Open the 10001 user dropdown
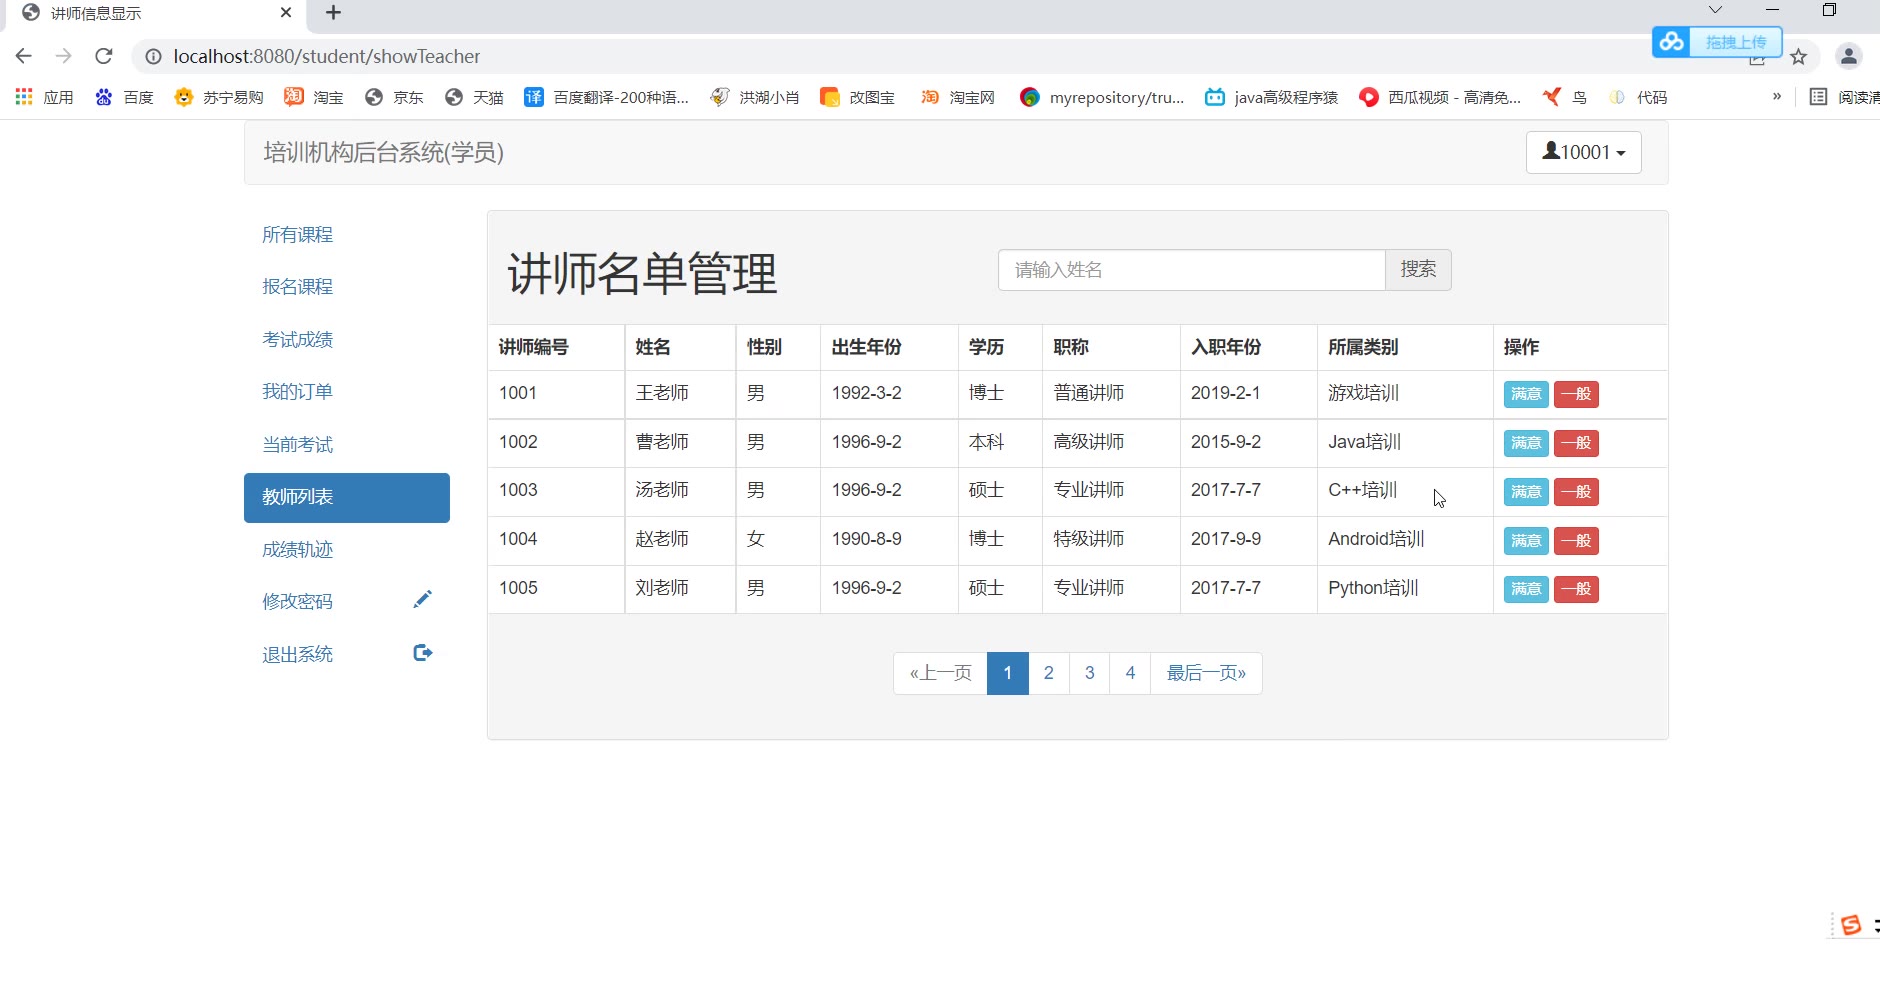The width and height of the screenshot is (1880, 1008). point(1583,152)
